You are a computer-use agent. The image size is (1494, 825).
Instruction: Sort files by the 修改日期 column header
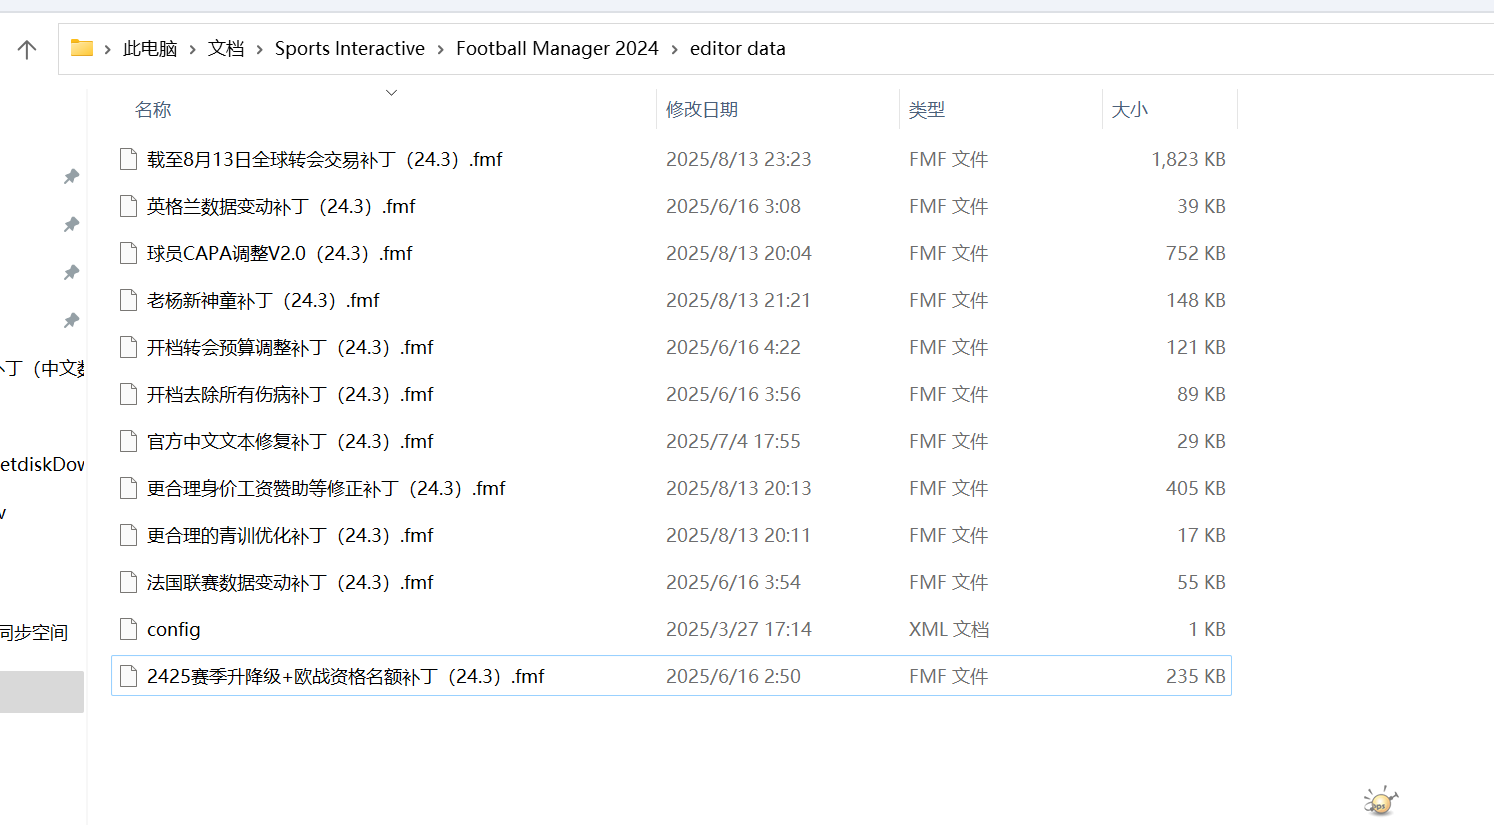pyautogui.click(x=702, y=110)
